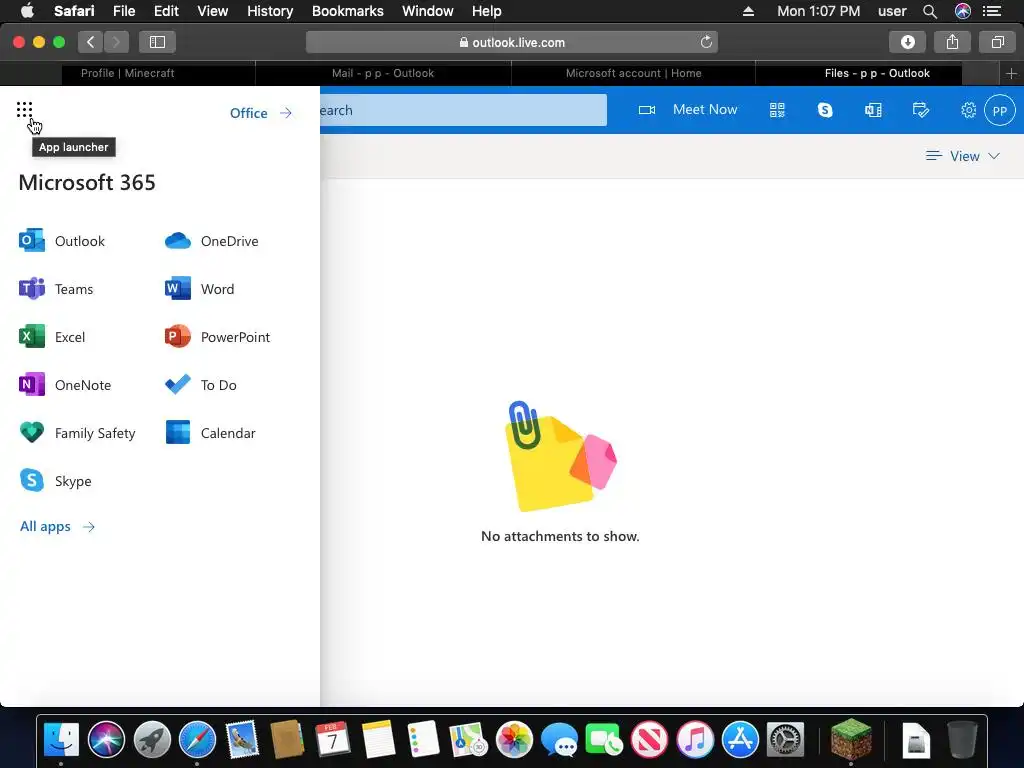Click into the Outlook search box
The image size is (1024, 768).
click(x=463, y=110)
